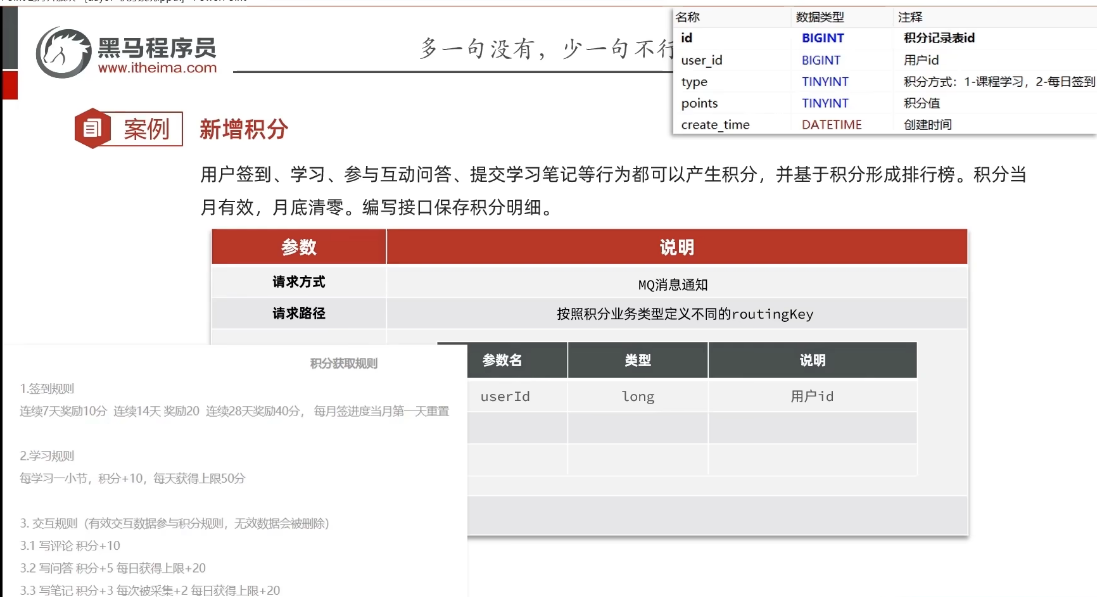The width and height of the screenshot is (1097, 597).
Task: Click the slide slogan 多一句没有 text
Action: [x=545, y=49]
